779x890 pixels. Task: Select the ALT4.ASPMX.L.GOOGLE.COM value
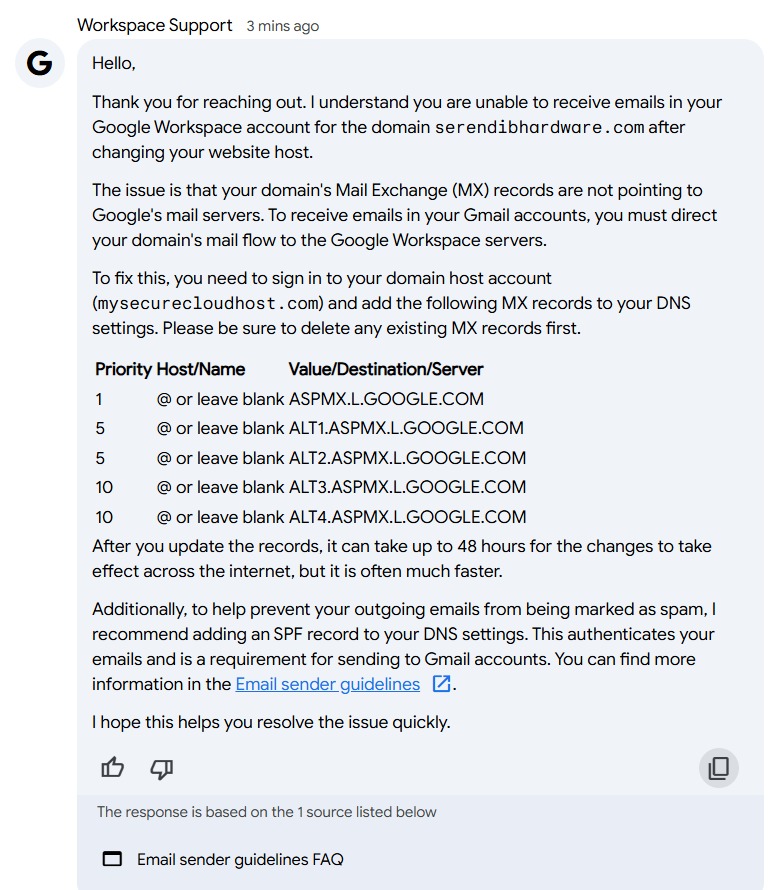pos(408,517)
